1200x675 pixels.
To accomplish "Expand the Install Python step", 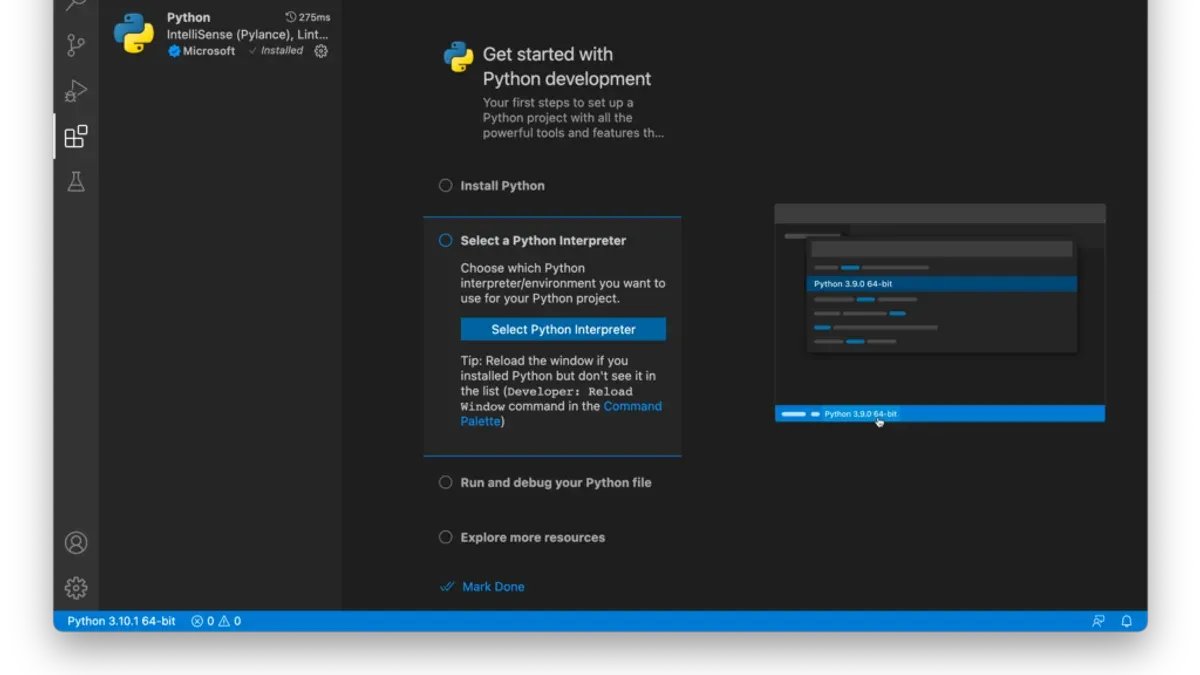I will 502,186.
